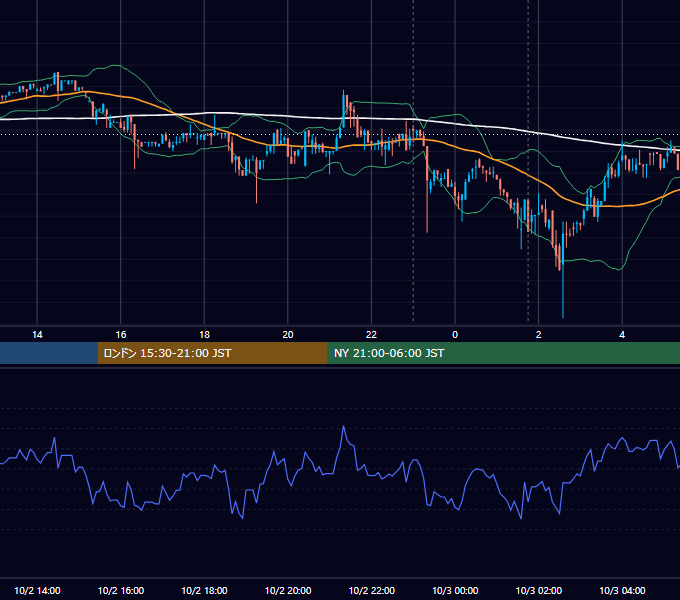Click the 10/3 04:00 date label

[x=622, y=590]
